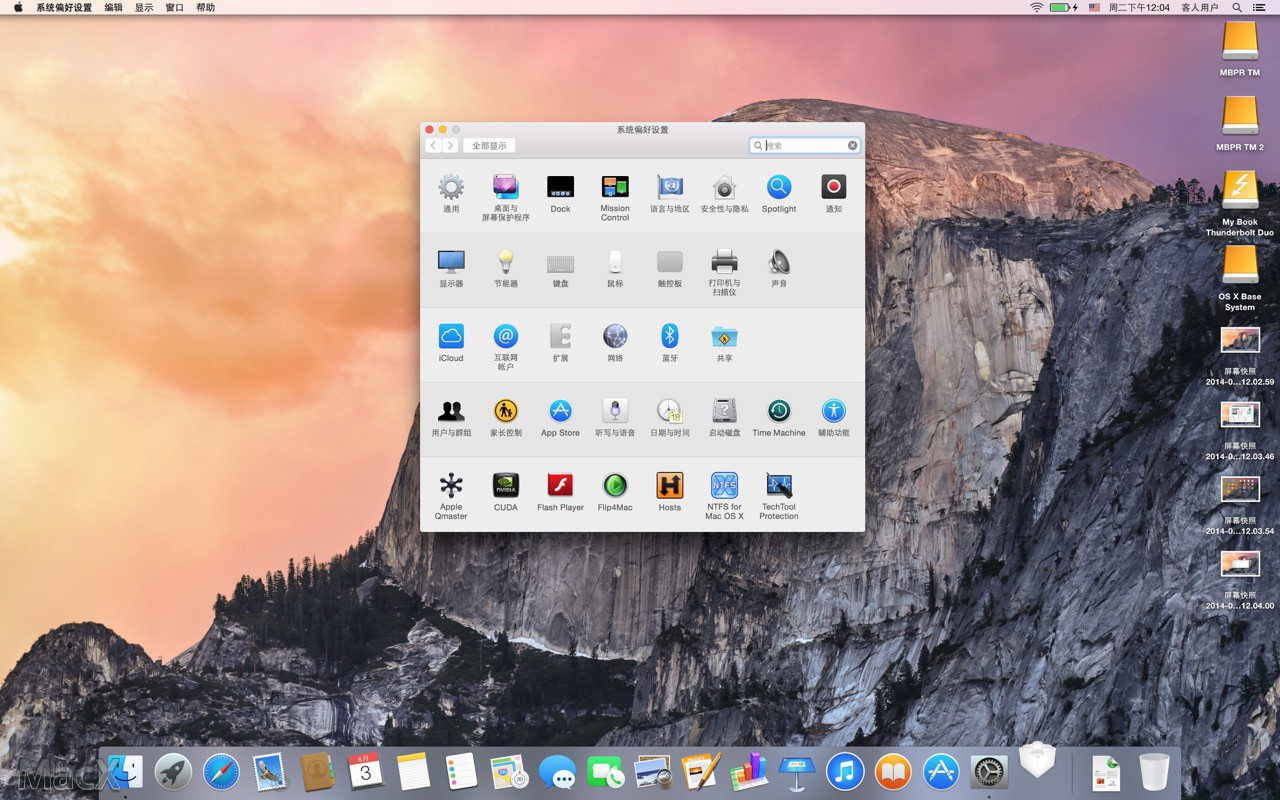Image resolution: width=1280 pixels, height=800 pixels.
Task: Open the NTFS for Mac OS X pane
Action: (724, 486)
